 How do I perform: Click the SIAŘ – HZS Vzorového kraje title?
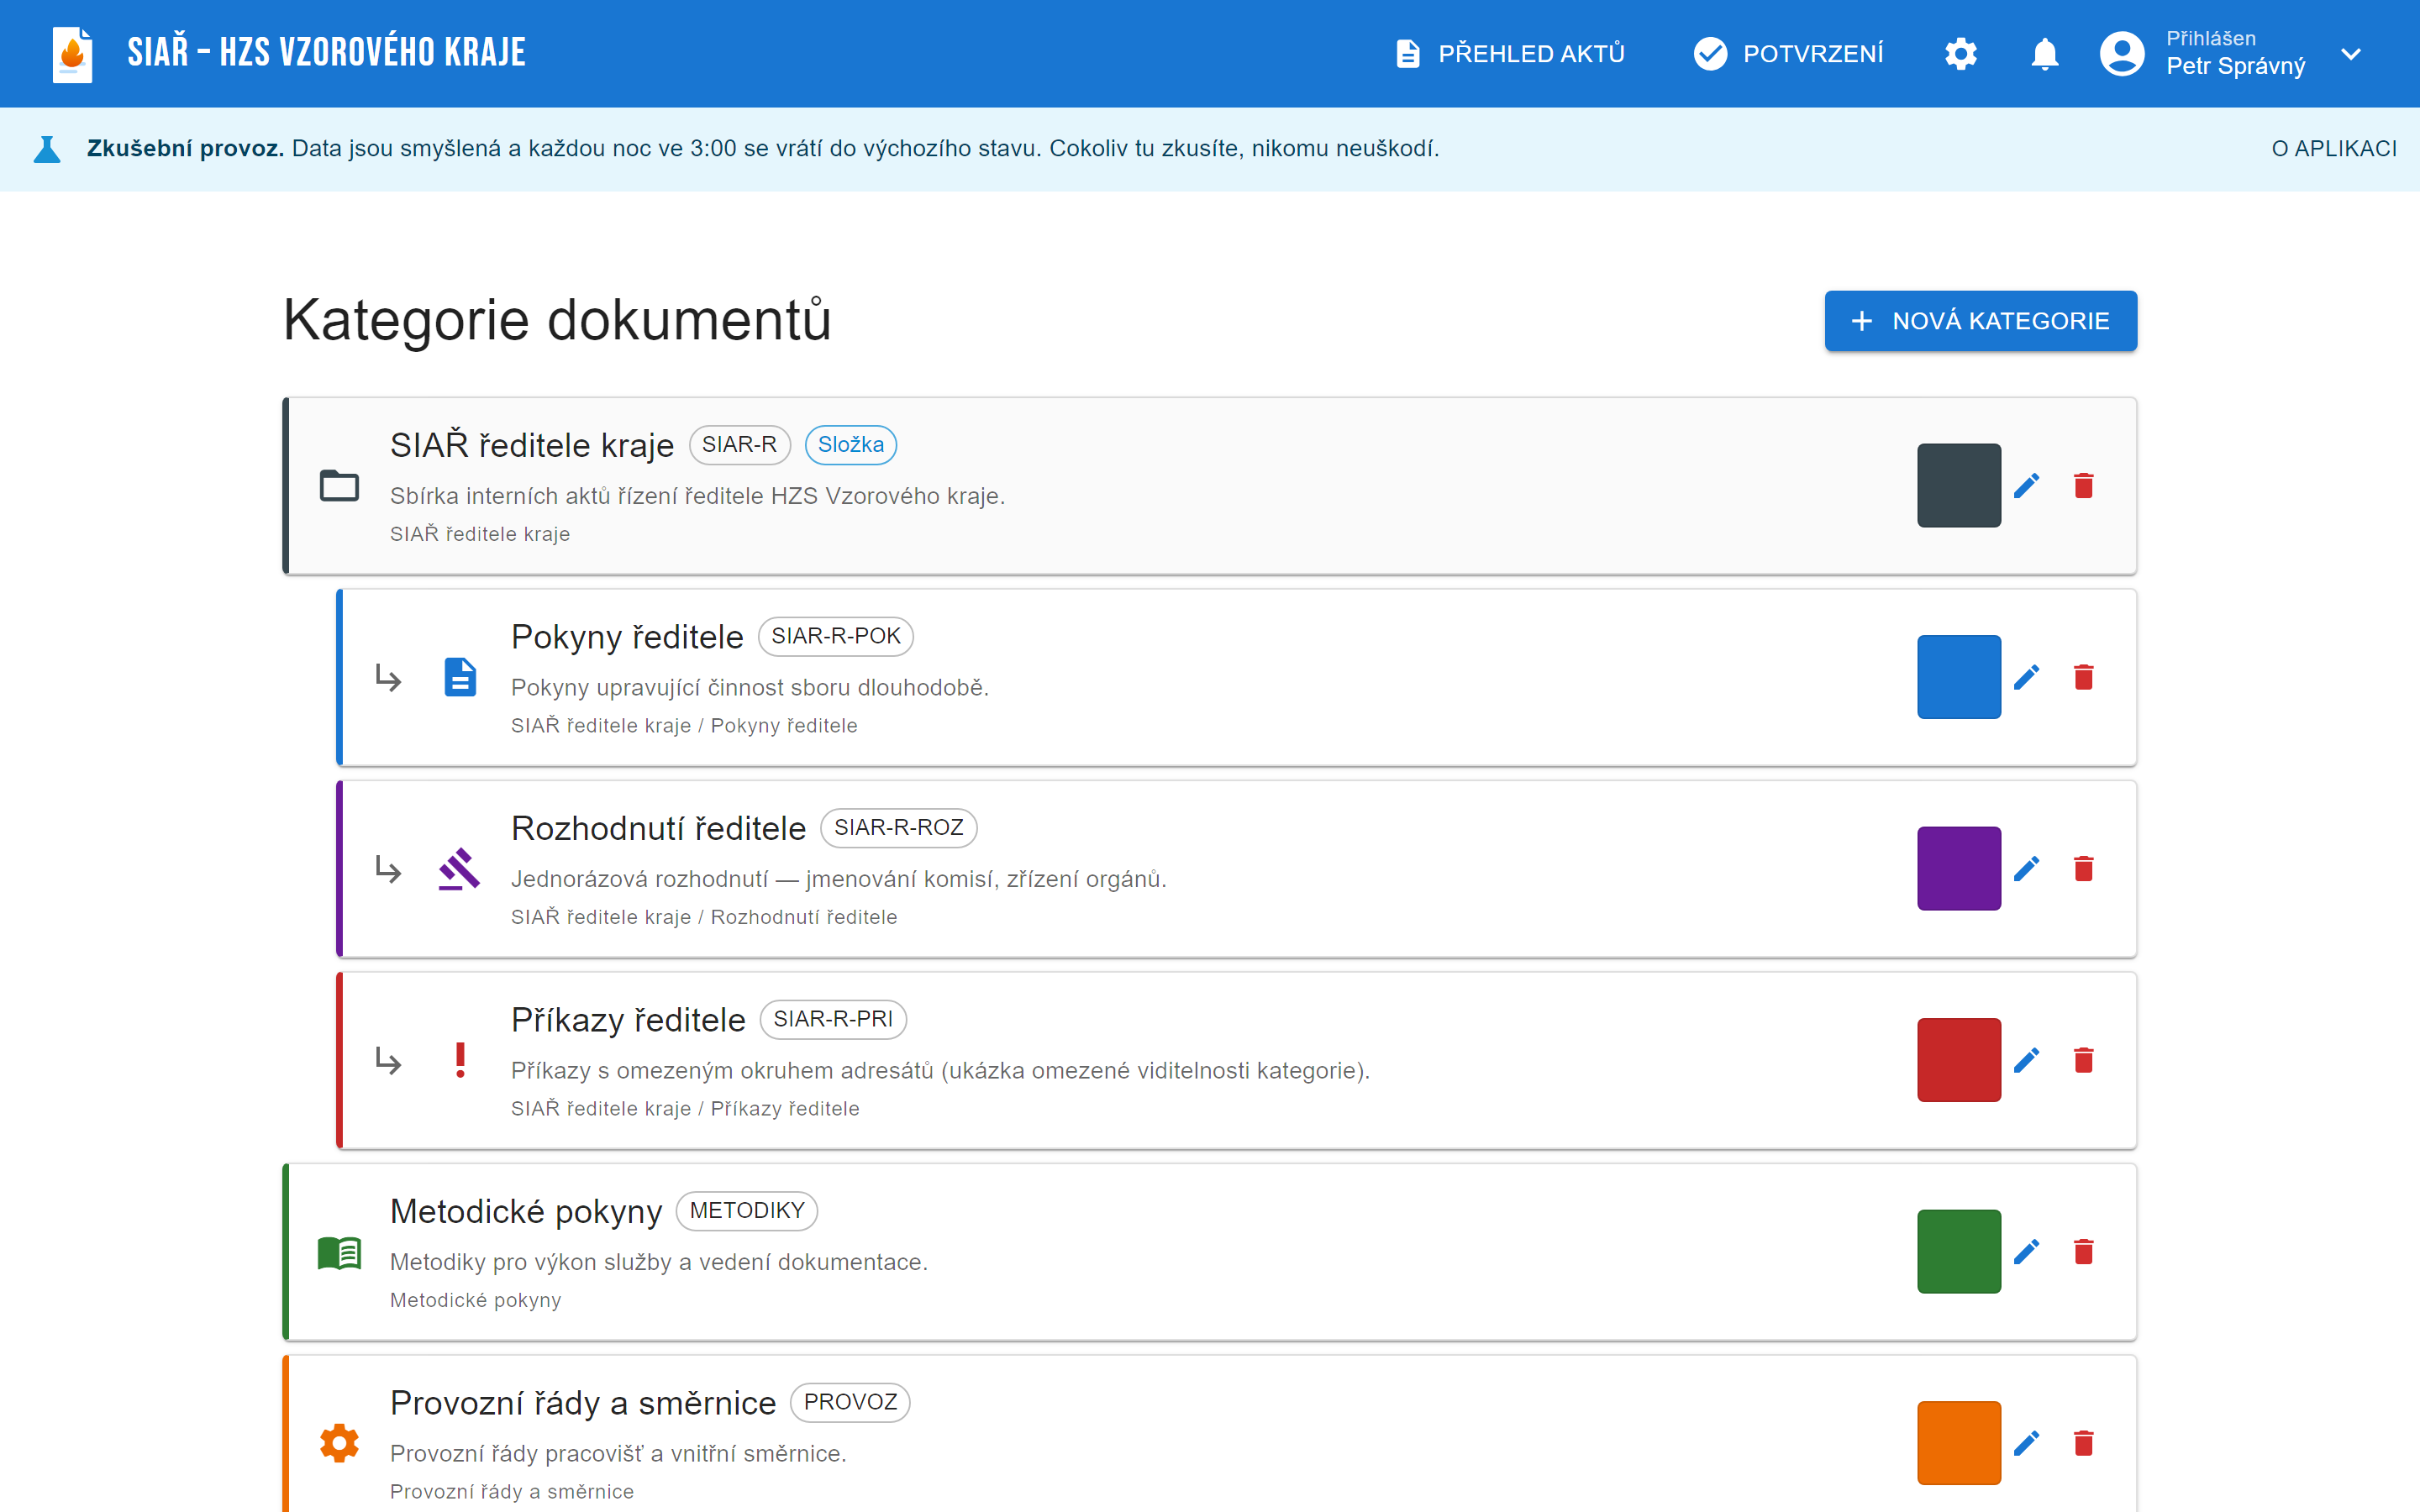click(326, 53)
